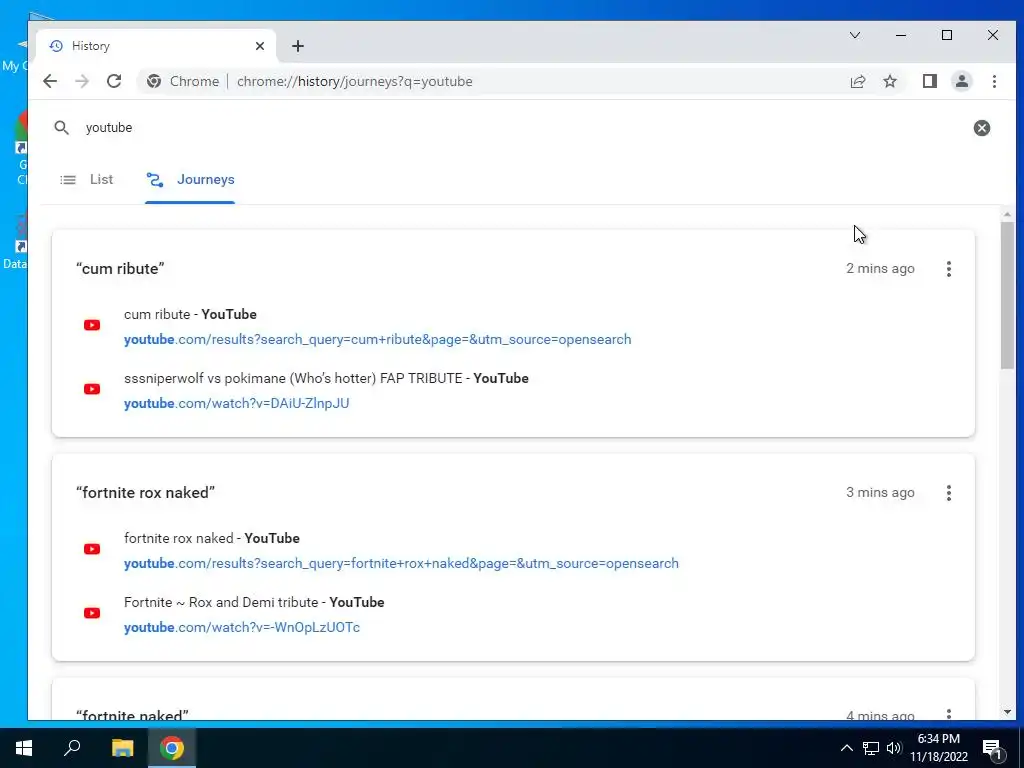Open the tab search chevron in title bar

tap(855, 35)
